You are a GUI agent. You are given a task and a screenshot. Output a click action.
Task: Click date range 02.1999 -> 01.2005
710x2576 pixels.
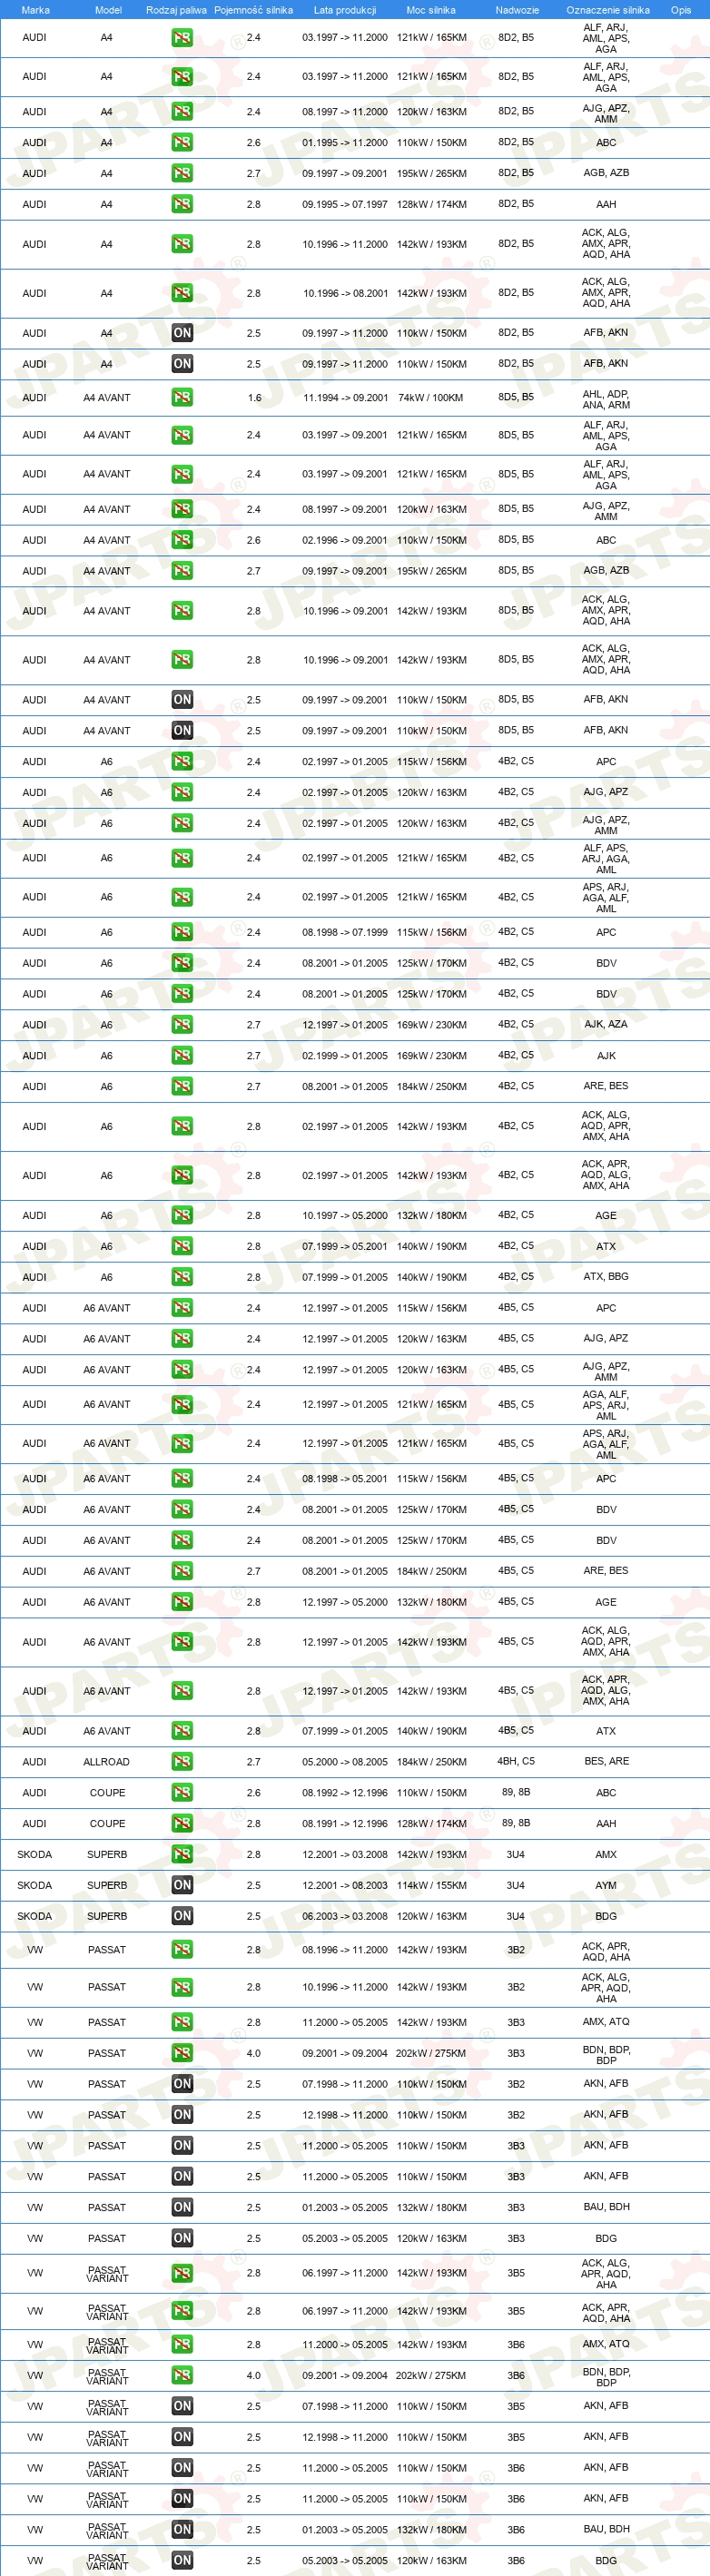(x=345, y=1056)
